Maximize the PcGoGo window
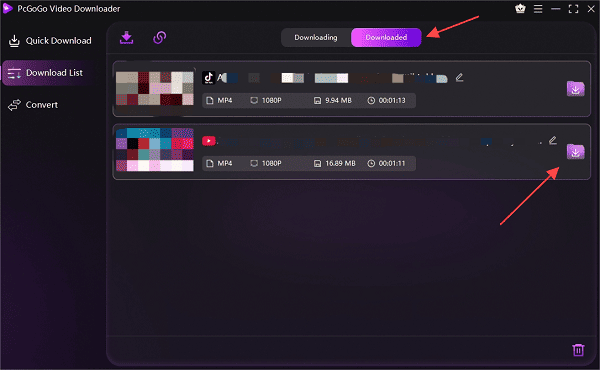This screenshot has width=600, height=370. pos(573,9)
